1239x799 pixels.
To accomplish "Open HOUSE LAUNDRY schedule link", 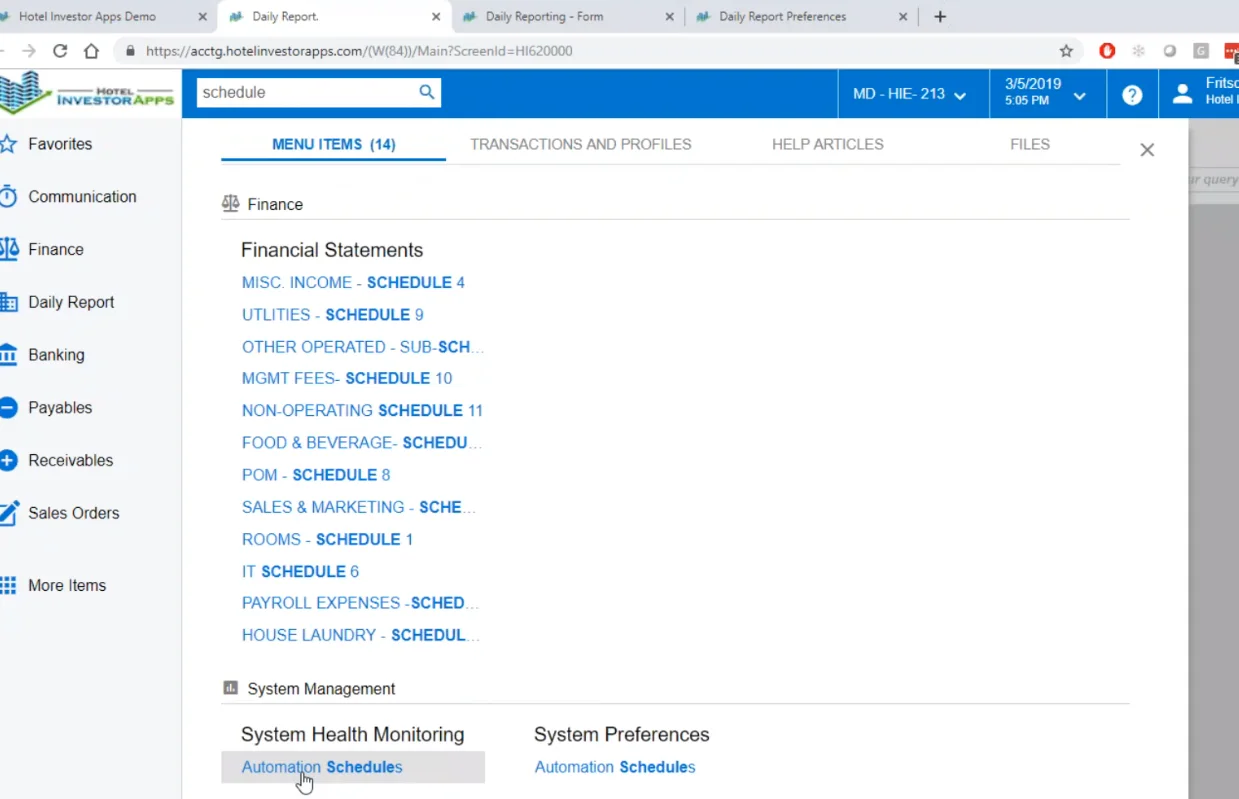I will pos(361,635).
